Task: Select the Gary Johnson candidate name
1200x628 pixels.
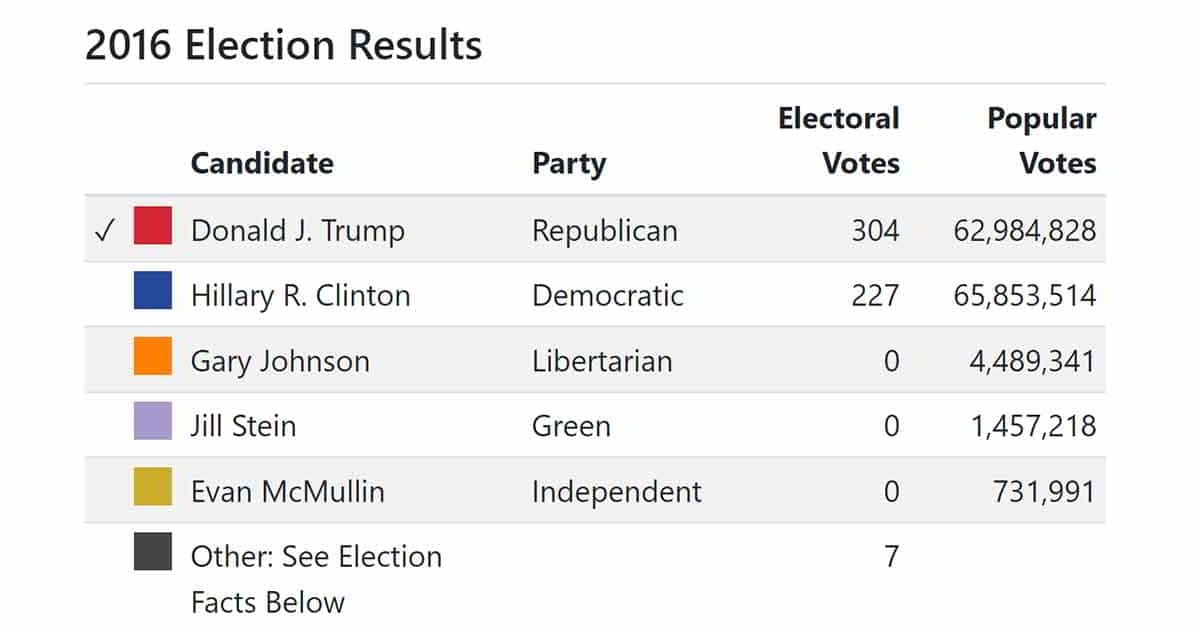Action: pos(280,361)
